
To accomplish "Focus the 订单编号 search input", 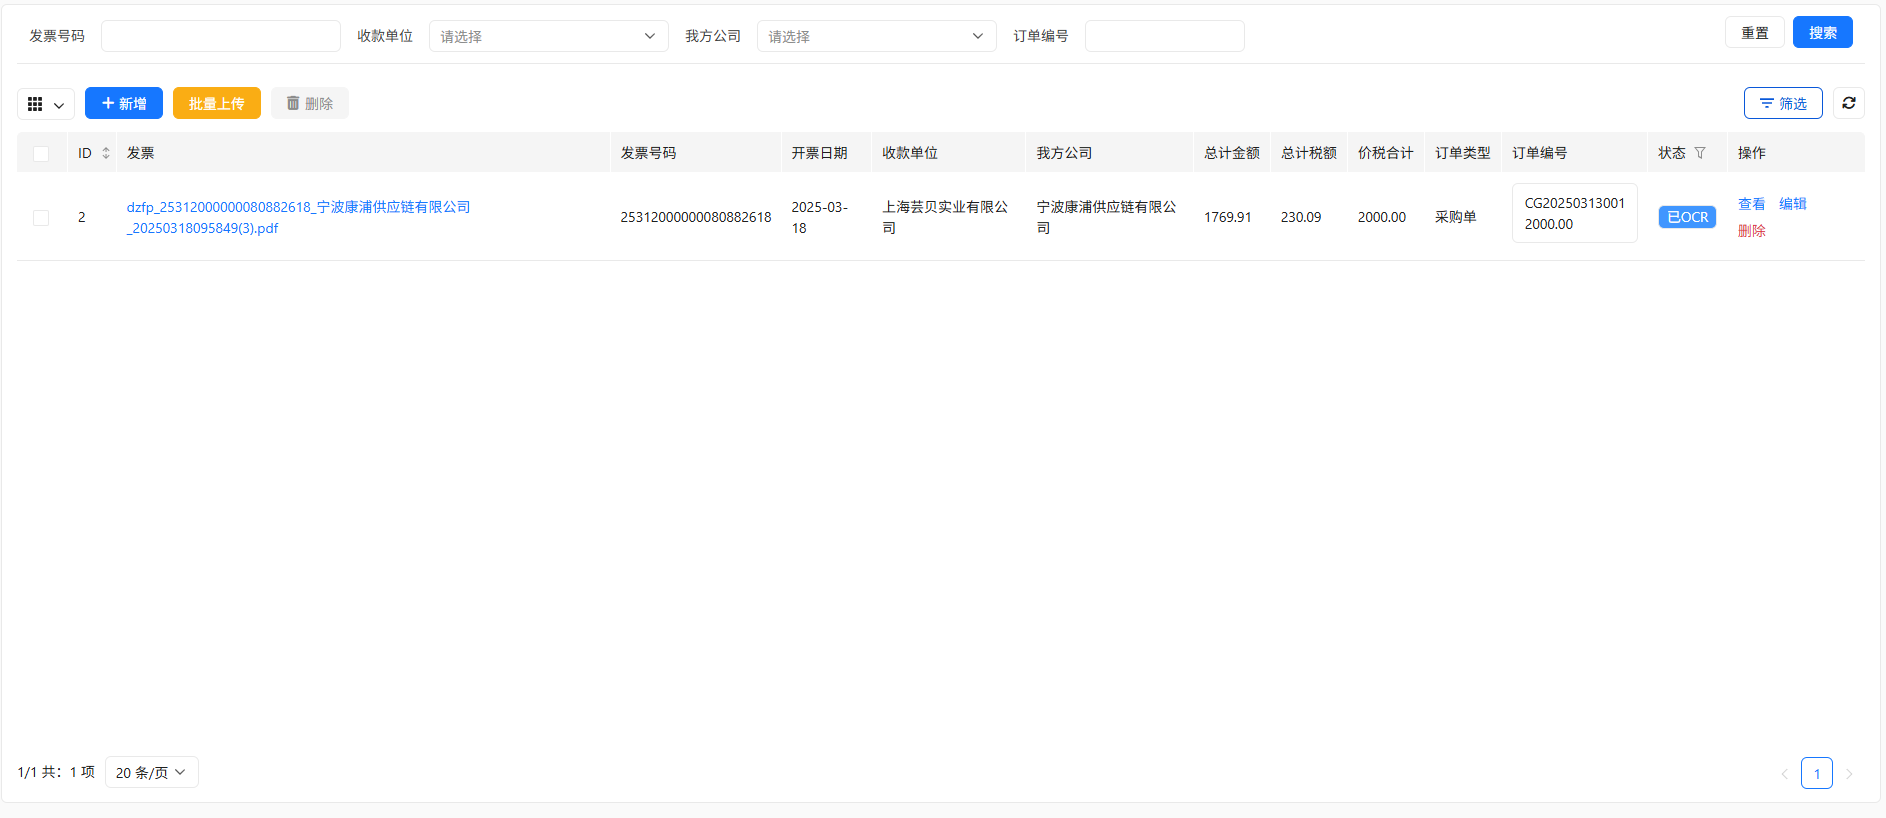I will (x=1165, y=36).
